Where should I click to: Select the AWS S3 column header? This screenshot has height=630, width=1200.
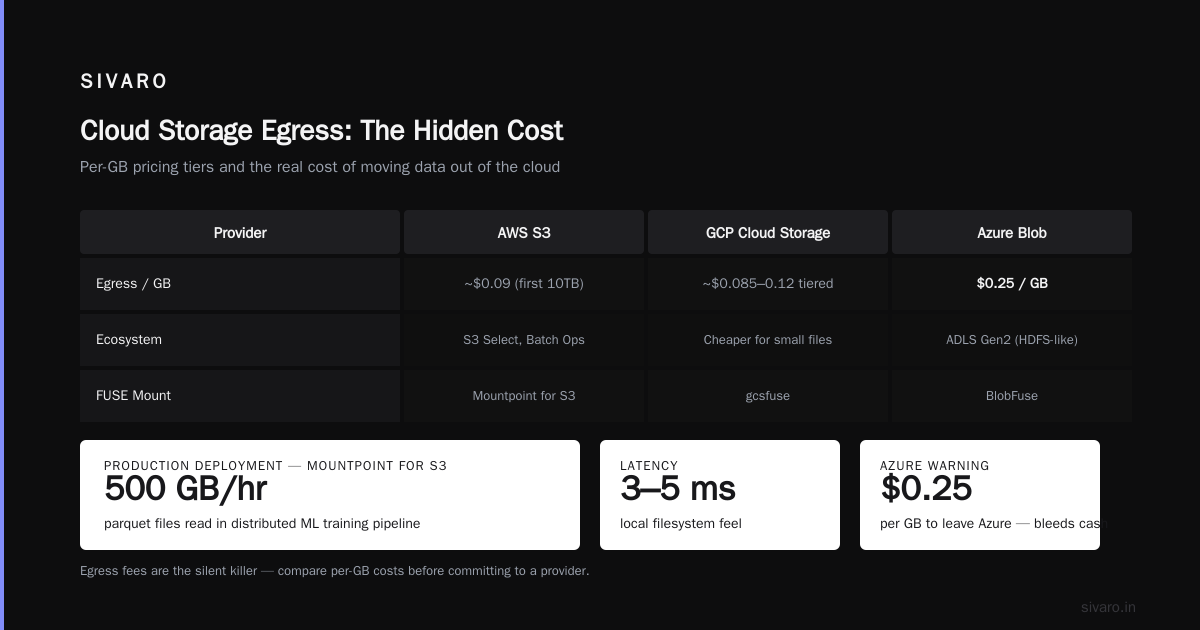(x=524, y=232)
